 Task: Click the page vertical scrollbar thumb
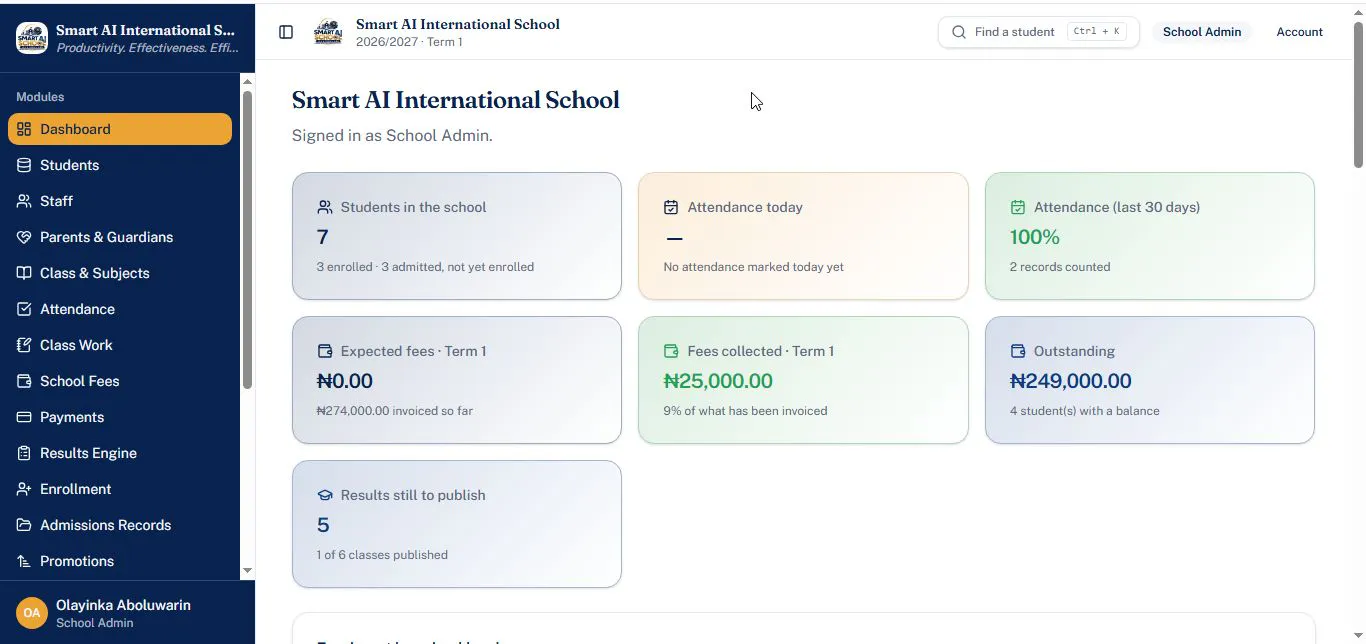click(x=1358, y=94)
